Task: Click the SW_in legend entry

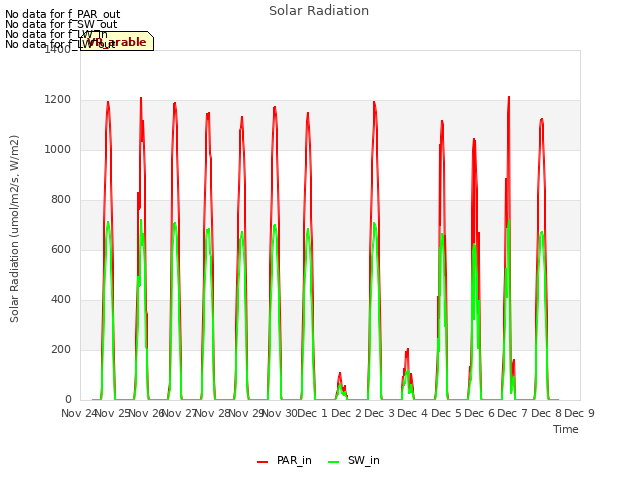Action: tap(353, 460)
